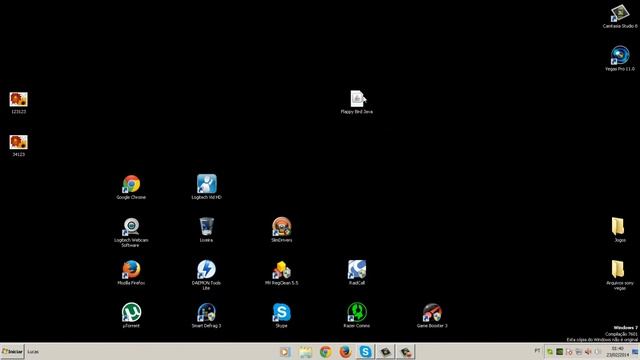Click the Lixeira recycle bin icon
Image resolution: width=640 pixels, height=360 pixels.
207,230
